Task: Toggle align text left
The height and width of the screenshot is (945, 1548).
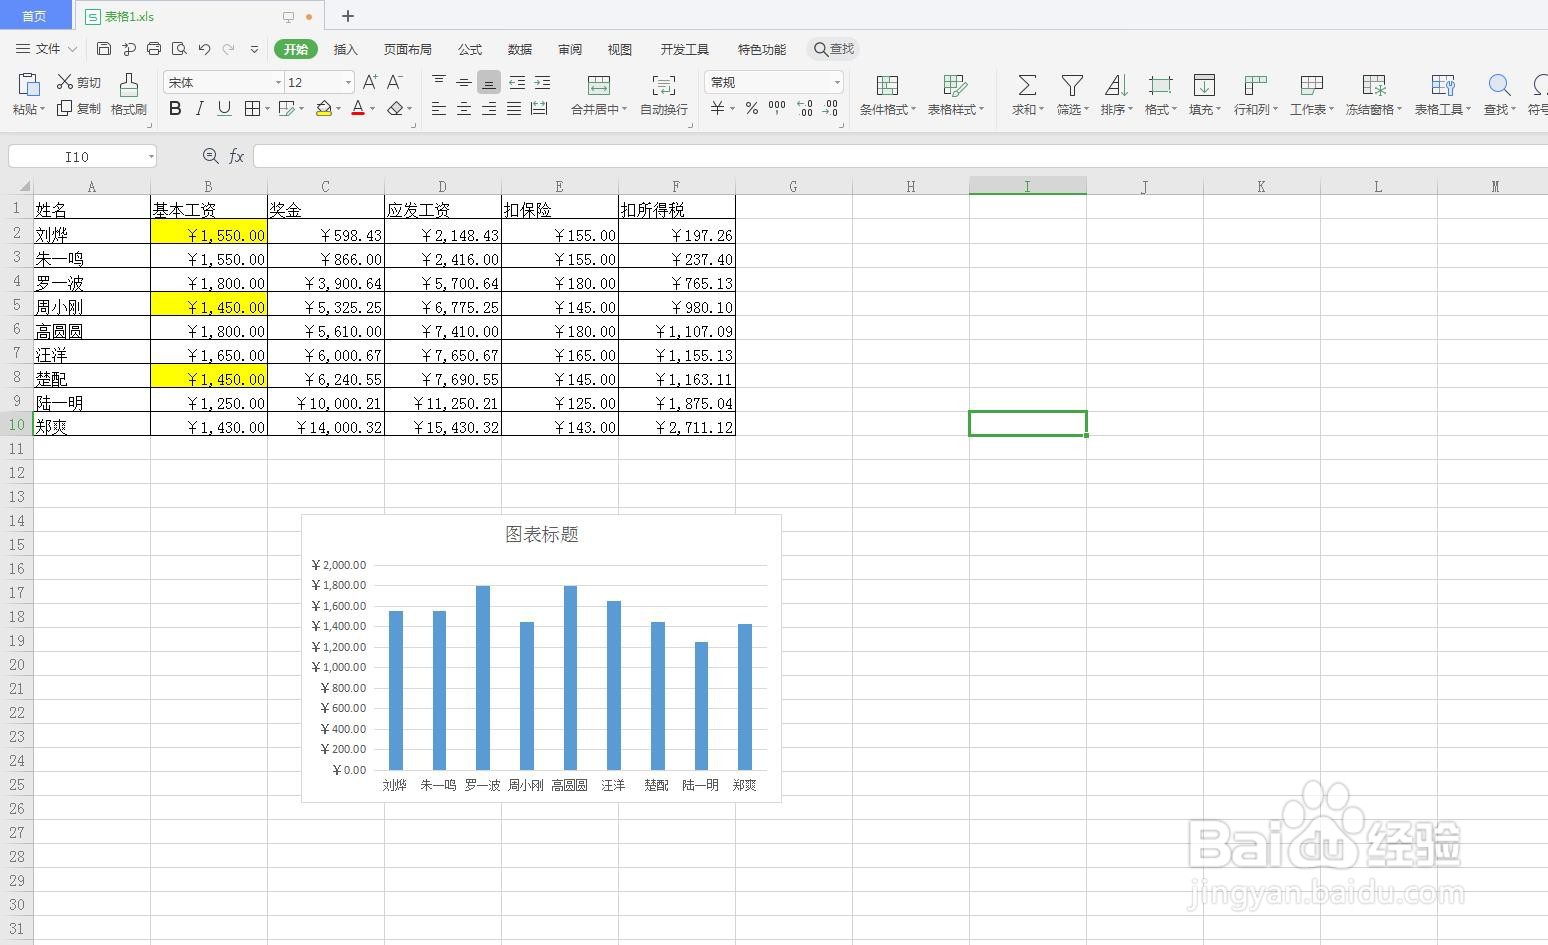Action: pos(439,108)
